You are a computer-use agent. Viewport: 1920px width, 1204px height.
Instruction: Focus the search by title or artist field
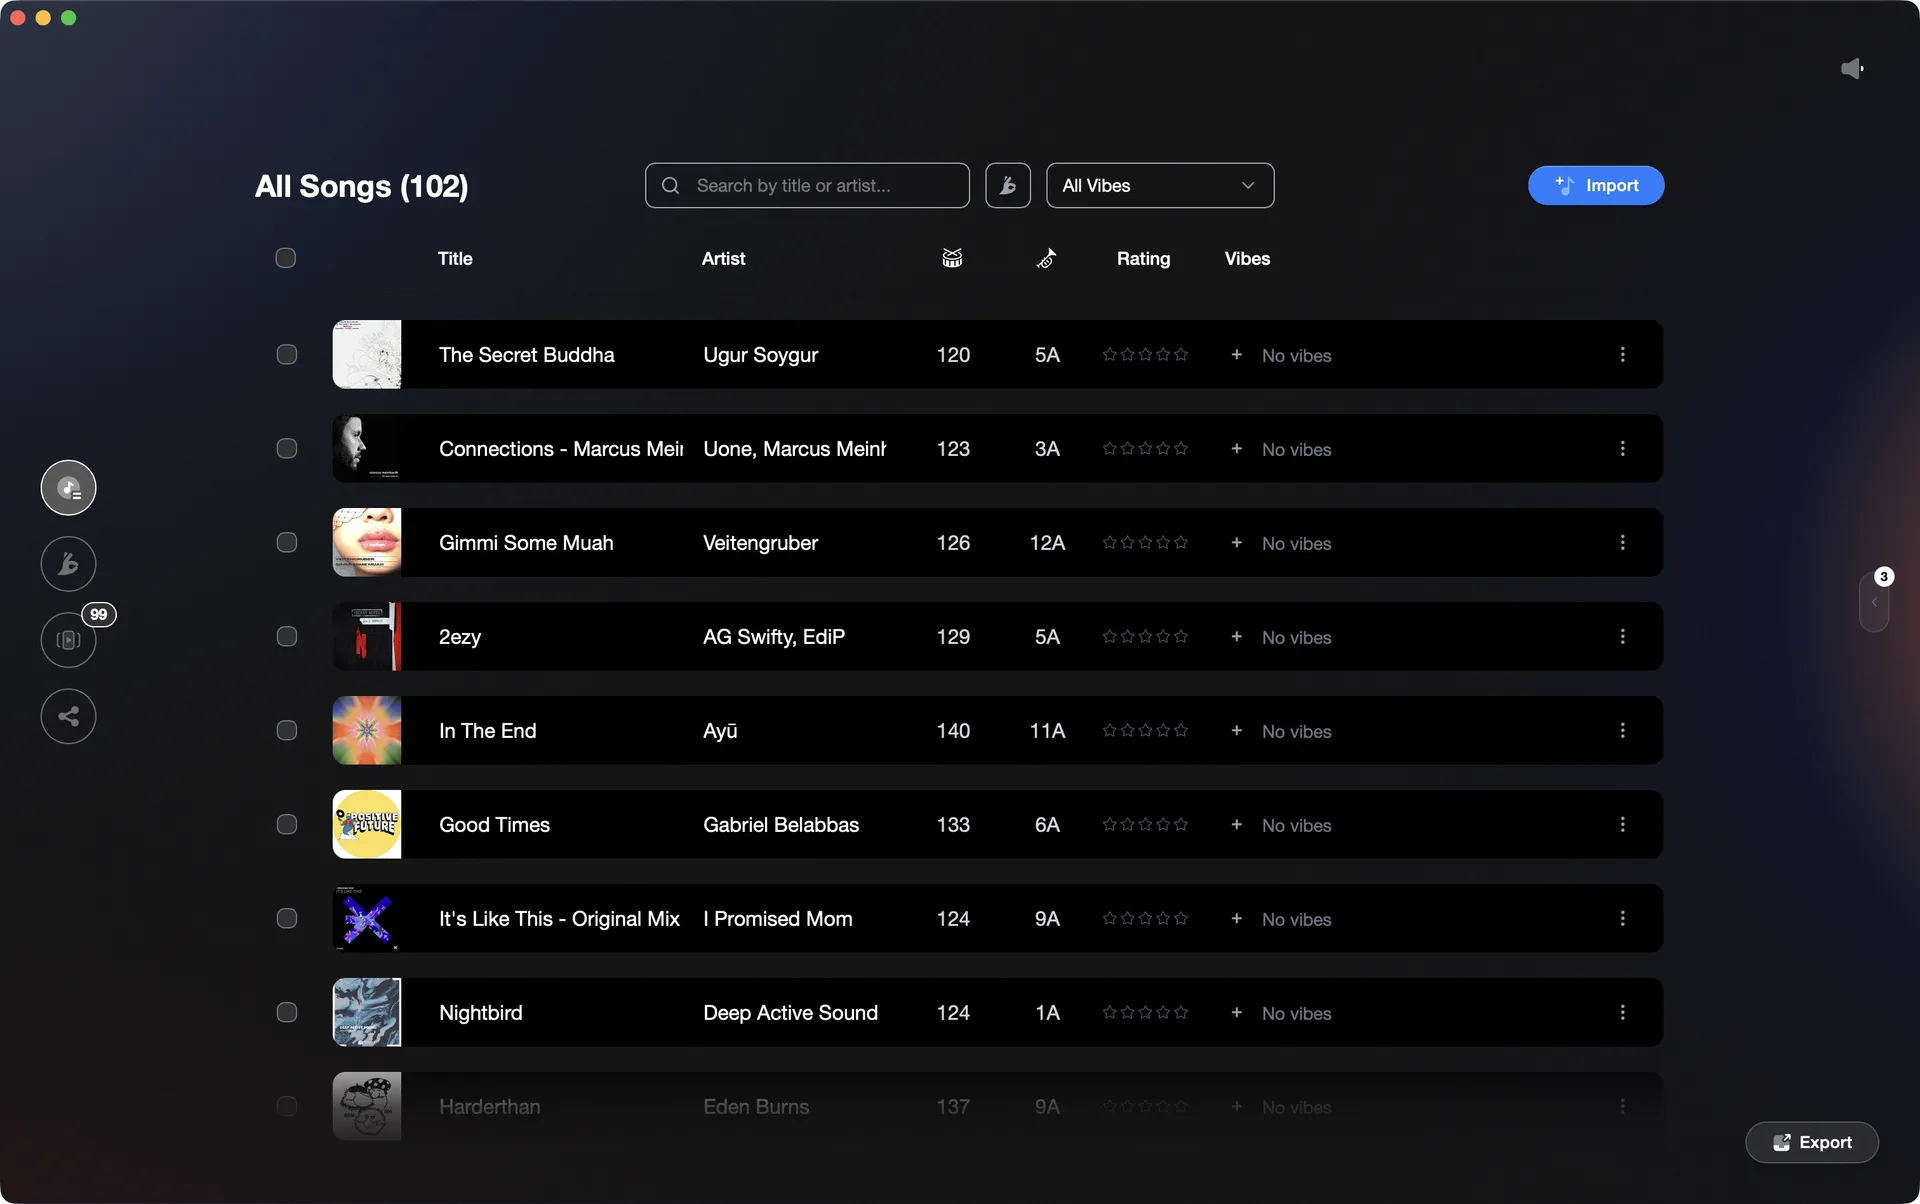coord(807,186)
